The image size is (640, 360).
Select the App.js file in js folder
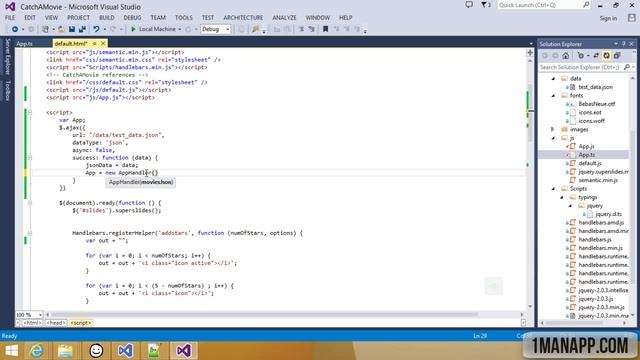pyautogui.click(x=586, y=146)
